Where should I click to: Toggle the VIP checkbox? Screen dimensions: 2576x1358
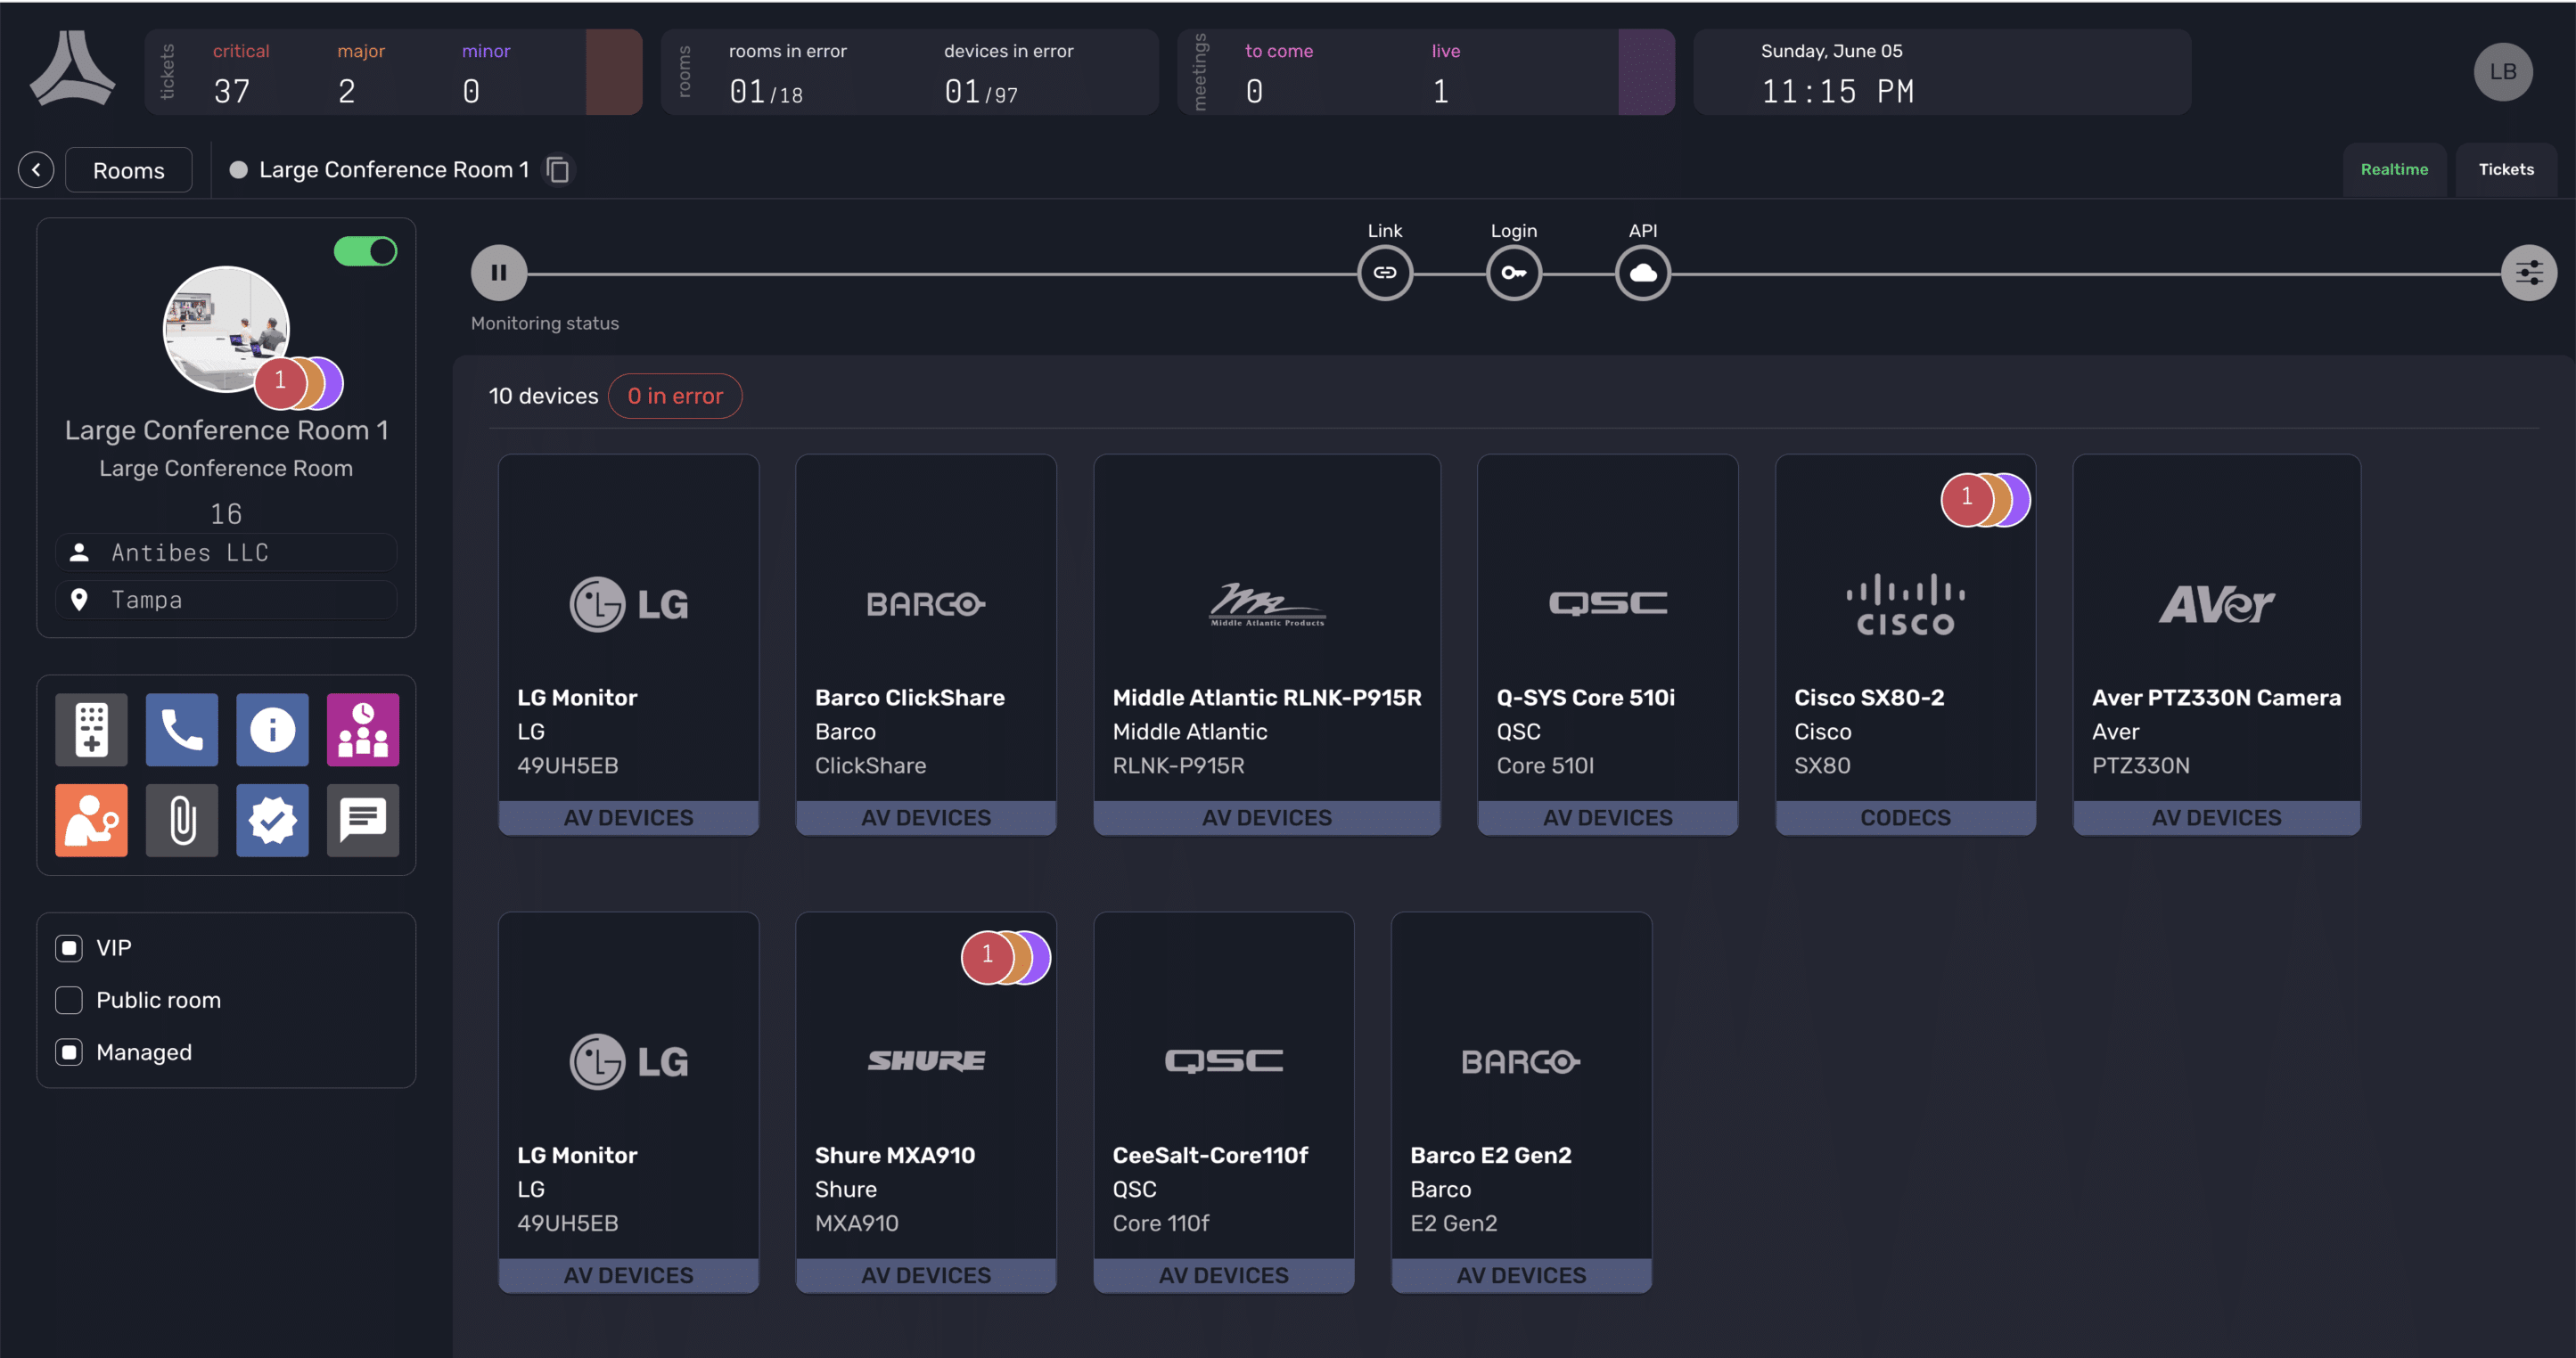69,948
